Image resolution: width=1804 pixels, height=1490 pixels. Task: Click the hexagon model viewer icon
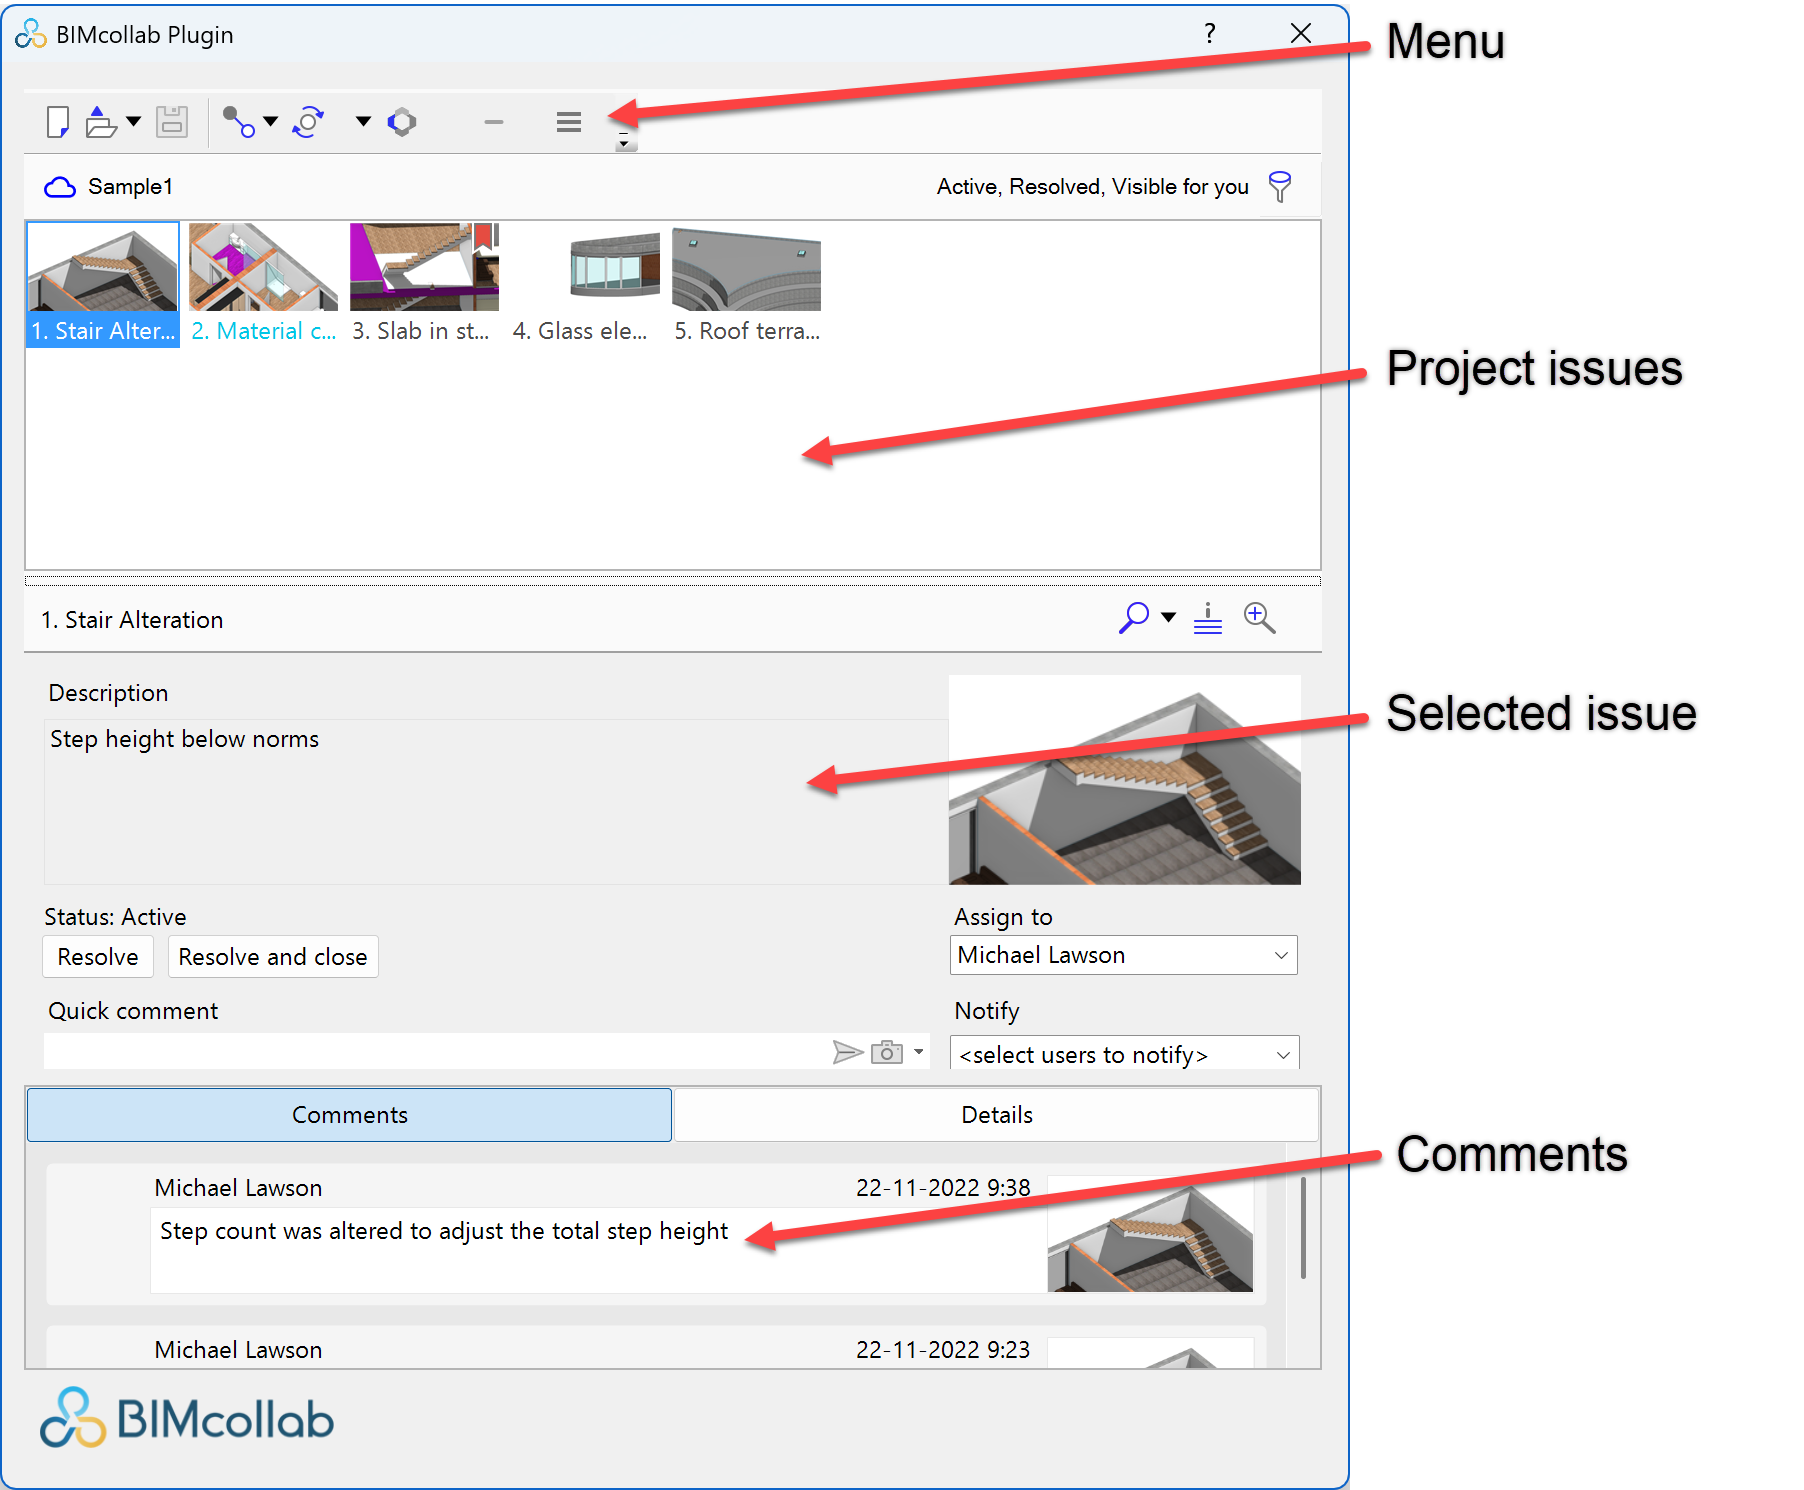coord(402,121)
